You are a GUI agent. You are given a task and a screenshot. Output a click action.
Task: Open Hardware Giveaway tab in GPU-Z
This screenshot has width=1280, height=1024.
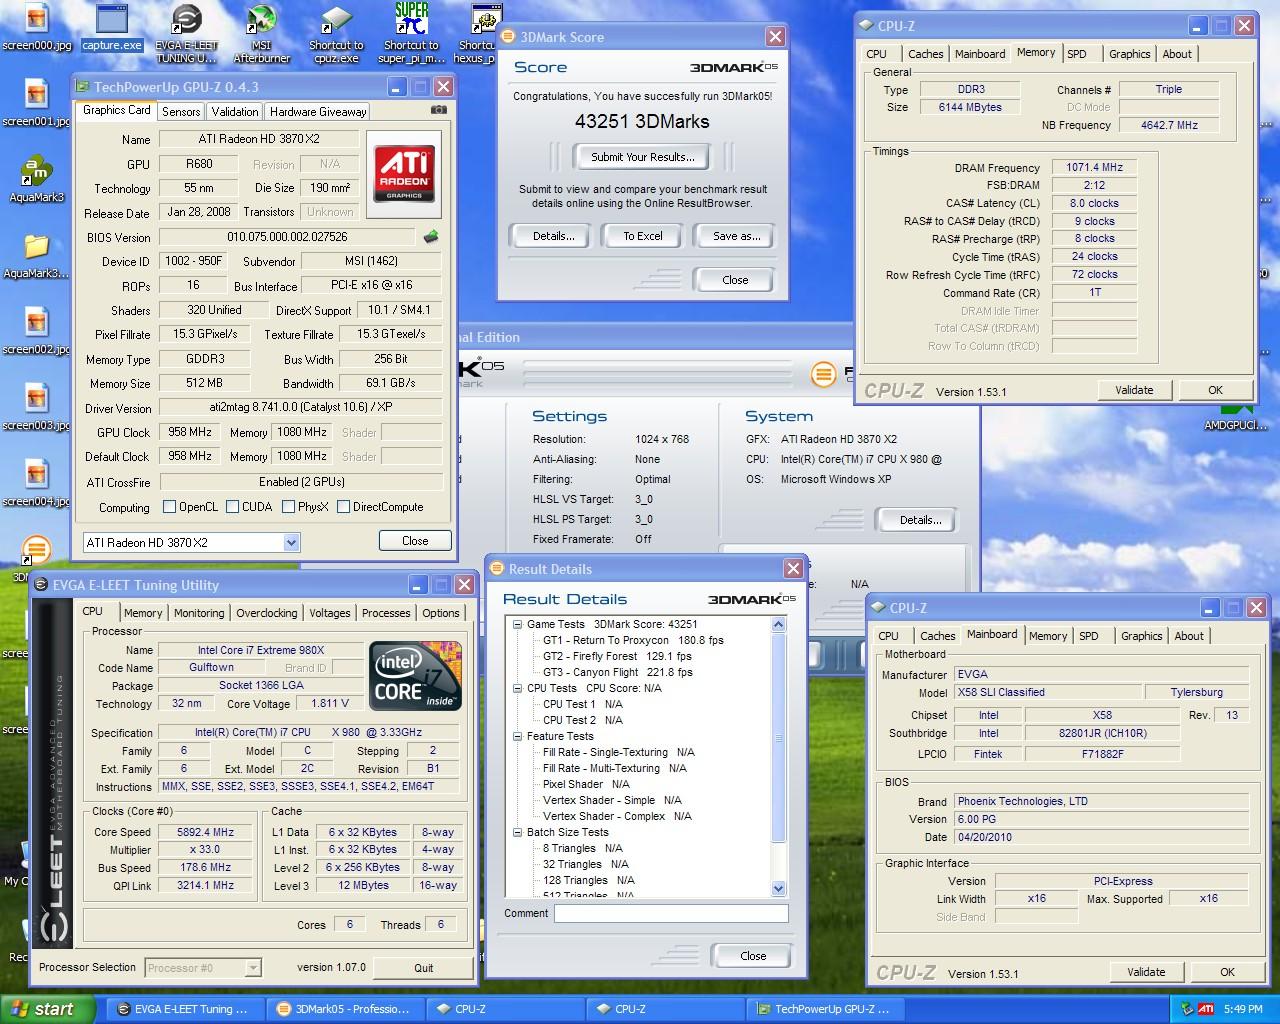[x=318, y=112]
